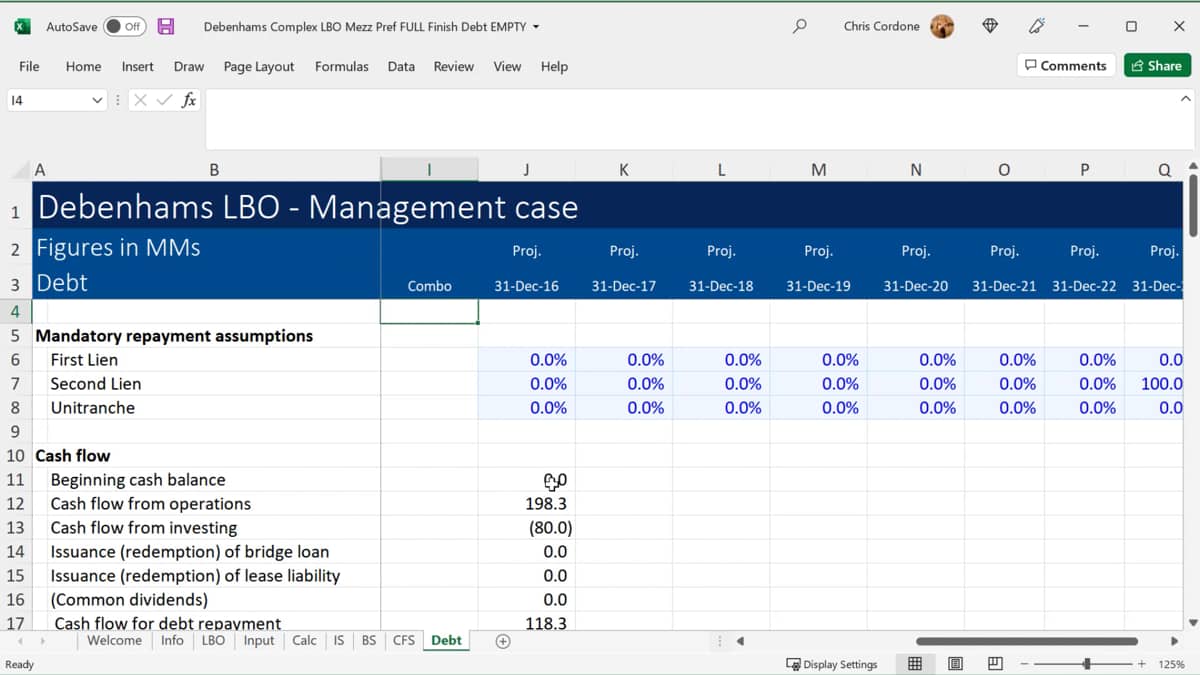This screenshot has height=675, width=1200.
Task: Click the horizontal scroll right arrow
Action: point(1174,641)
